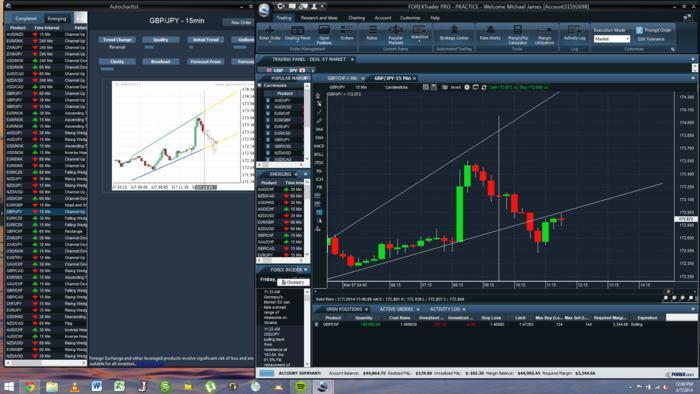Viewport: 700px width, 394px height.
Task: Open the Charting ribbon tab
Action: coord(356,18)
